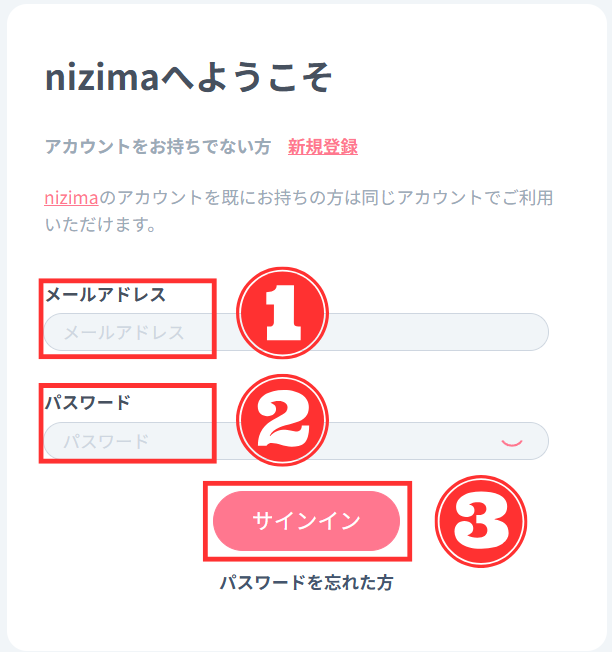Click the red number 3 badge
This screenshot has height=652, width=612.
[x=481, y=521]
